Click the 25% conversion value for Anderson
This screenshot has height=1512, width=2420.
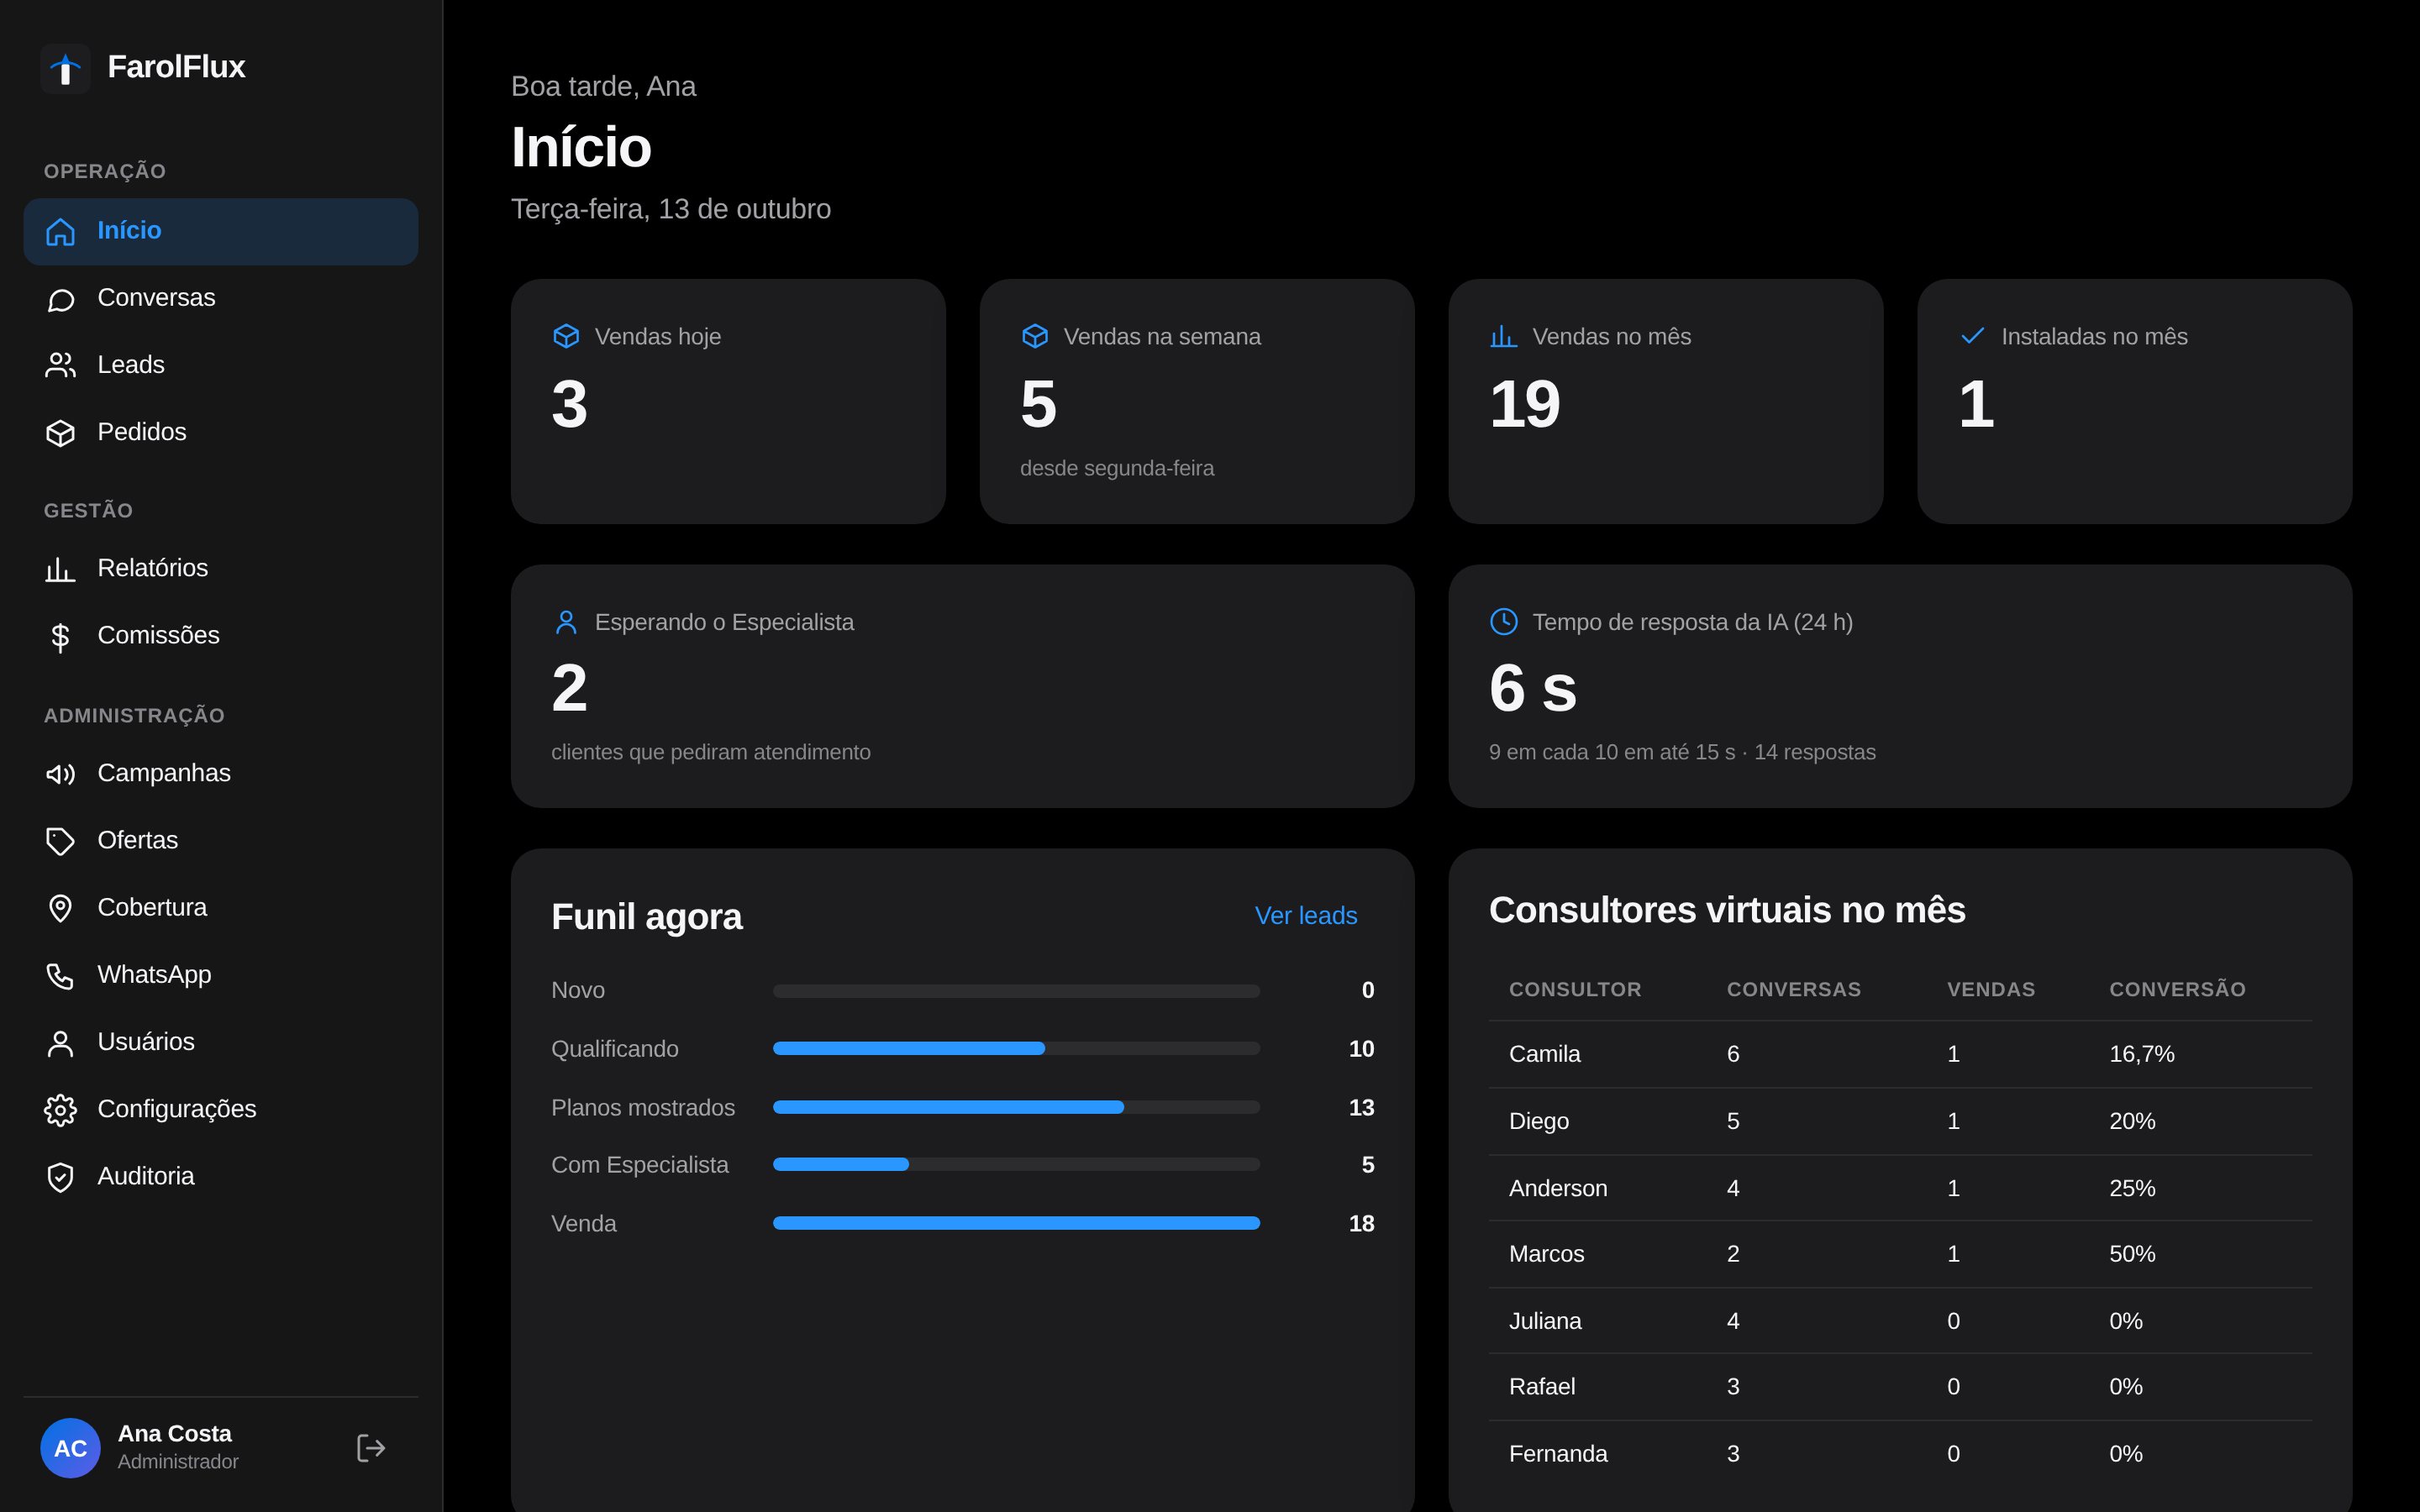(2132, 1188)
